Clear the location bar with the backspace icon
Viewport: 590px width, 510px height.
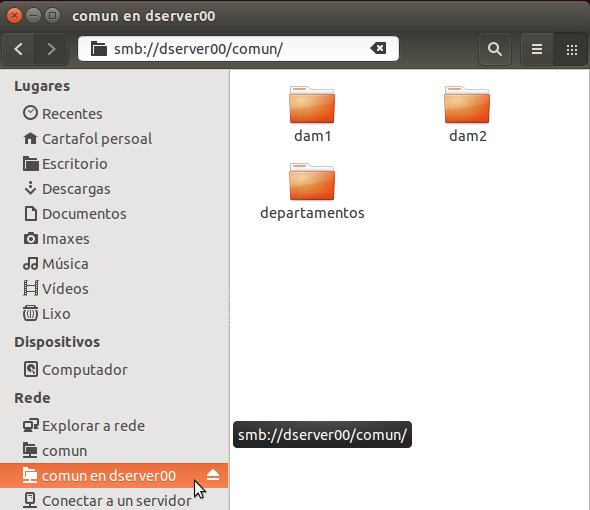click(378, 48)
